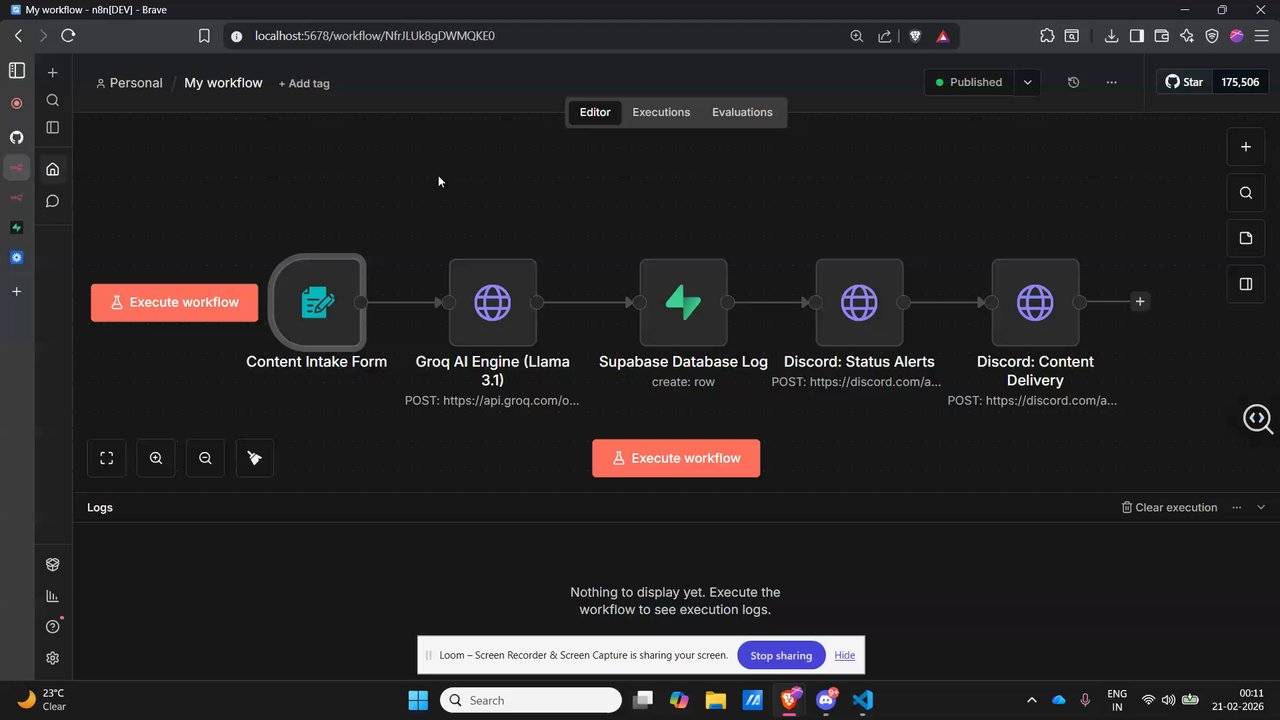Open the Windows Start menu
Viewport: 1280px width, 720px height.
point(418,700)
